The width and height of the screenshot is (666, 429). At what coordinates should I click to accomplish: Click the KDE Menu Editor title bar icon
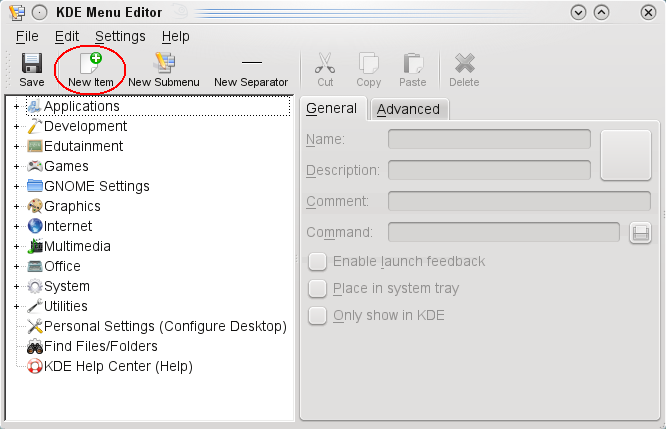click(x=17, y=12)
